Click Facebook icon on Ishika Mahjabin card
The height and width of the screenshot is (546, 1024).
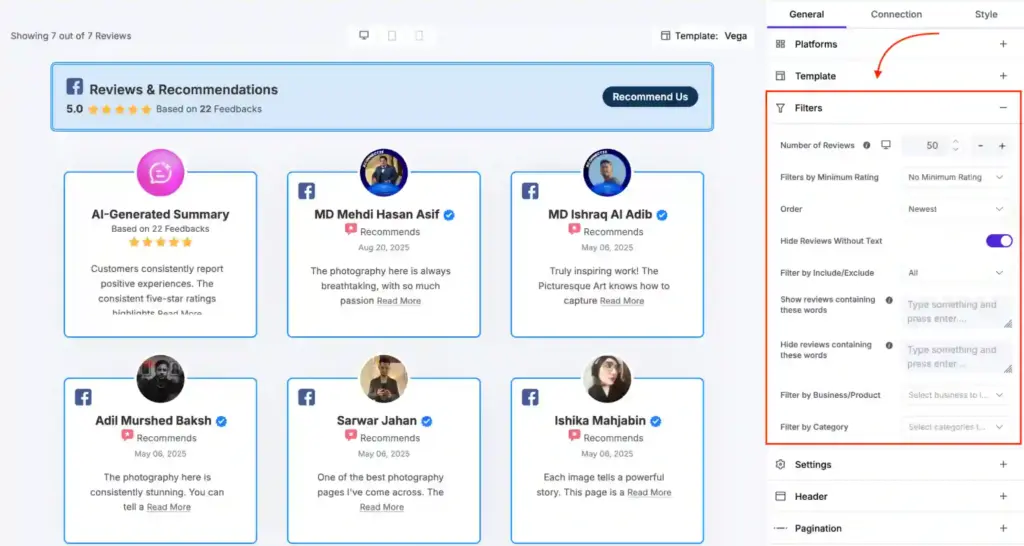point(530,397)
